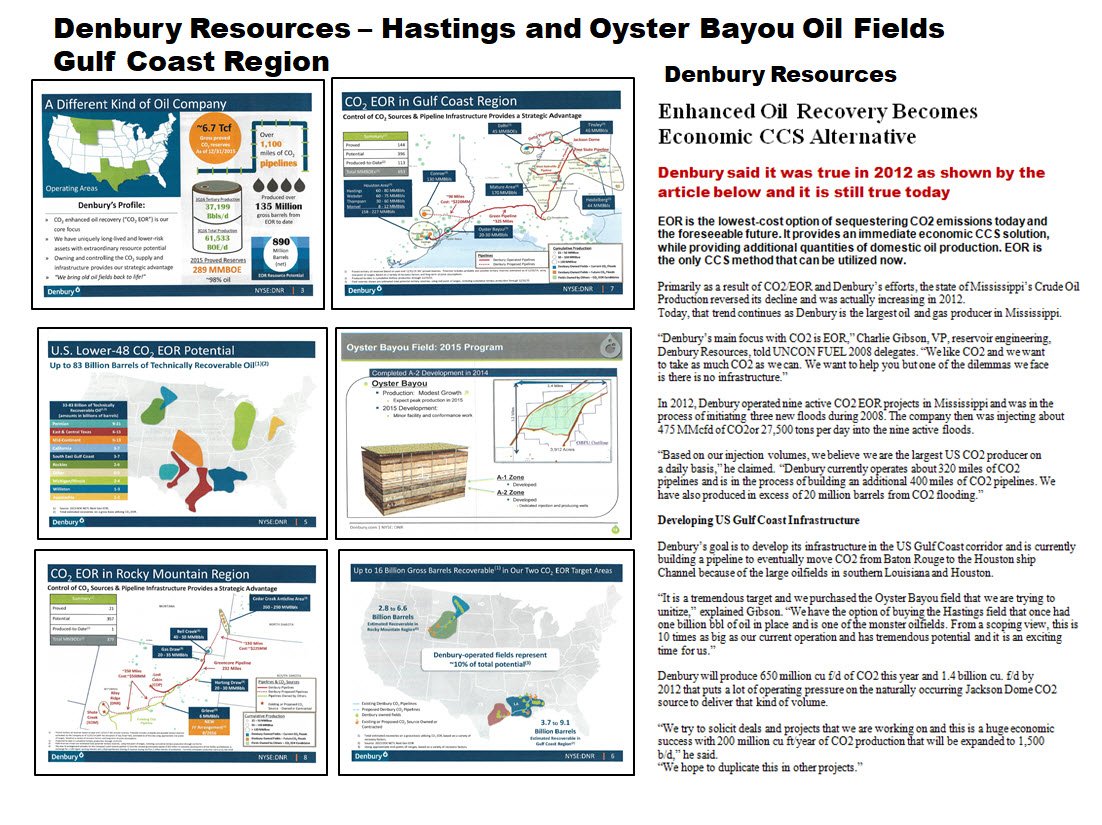Image resolution: width=1102 pixels, height=825 pixels.
Task: Click the main title 'Denbury Resources – Hastings and Oyster Bayou Oil Fields'
Action: (499, 29)
